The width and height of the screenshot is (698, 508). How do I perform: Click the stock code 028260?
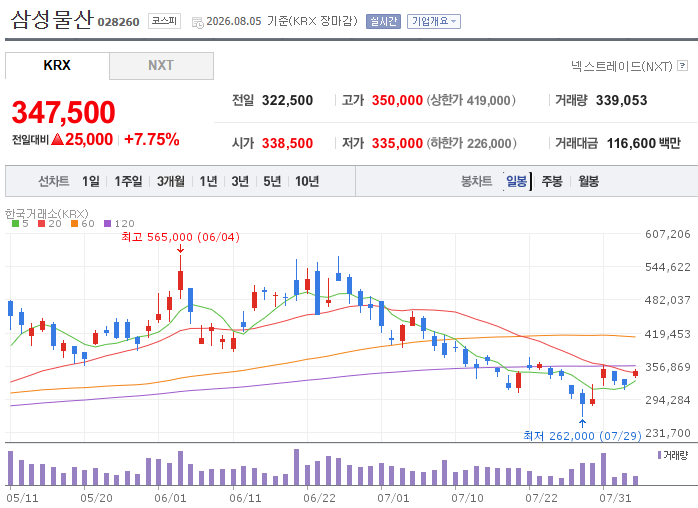[x=118, y=22]
